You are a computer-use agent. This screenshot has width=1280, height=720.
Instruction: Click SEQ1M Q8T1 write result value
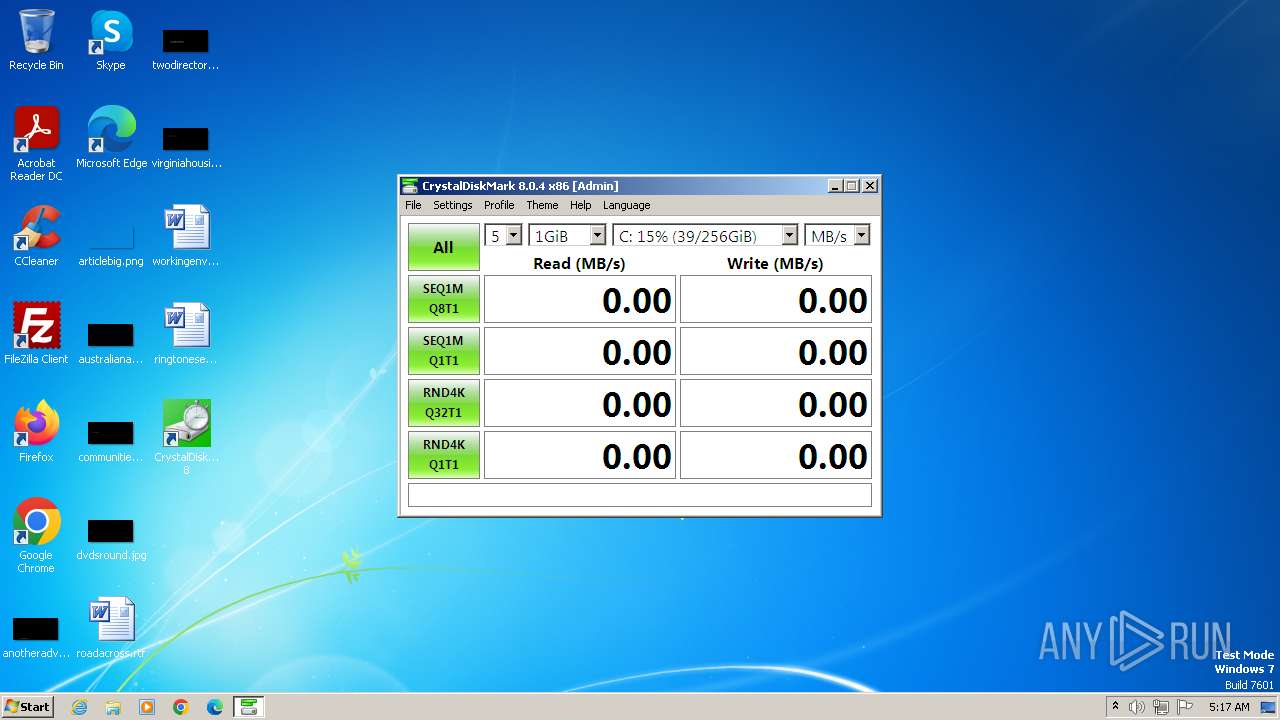[x=776, y=299]
